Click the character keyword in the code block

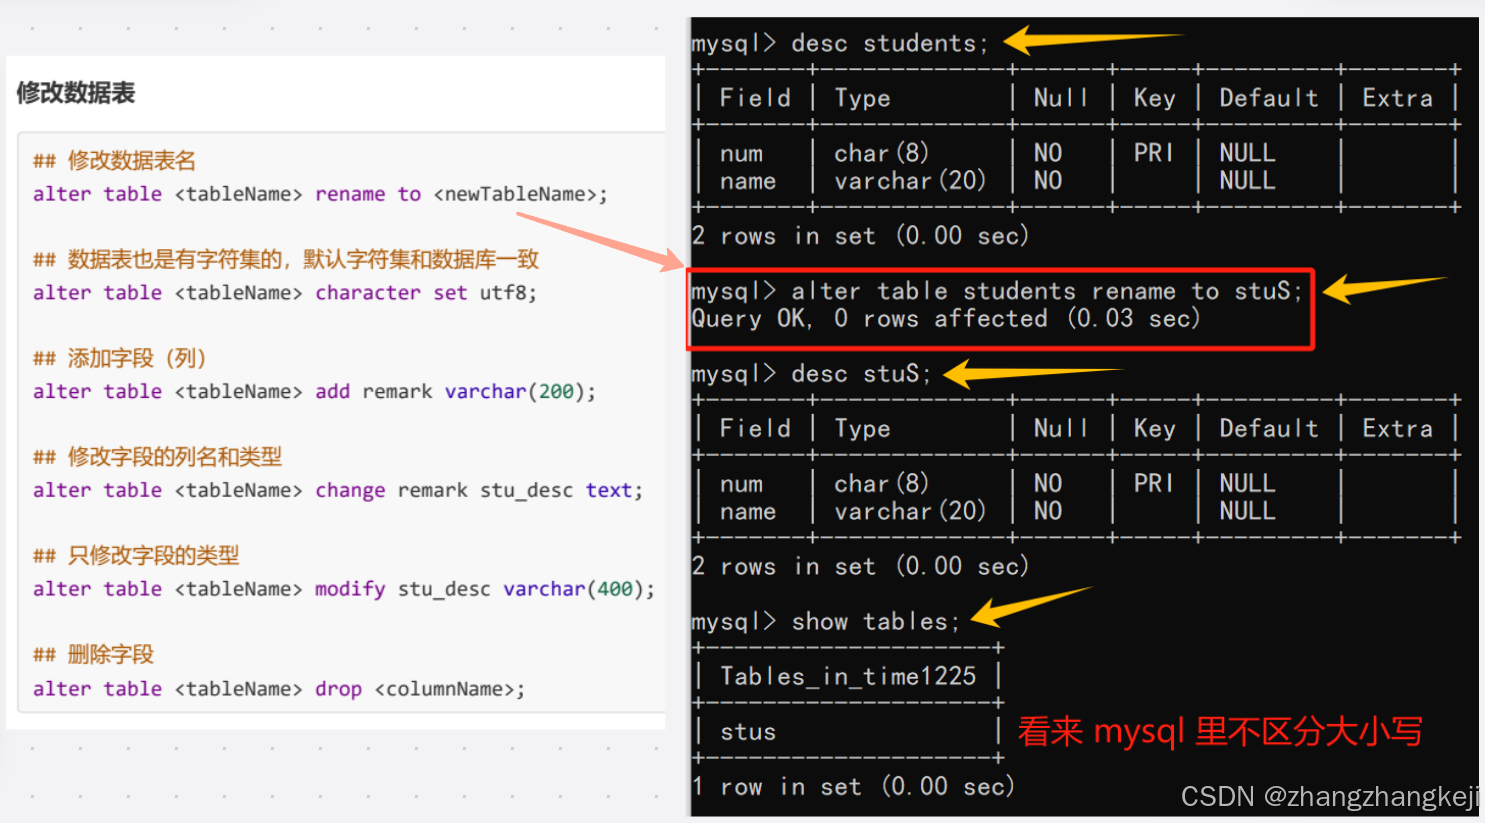[368, 293]
